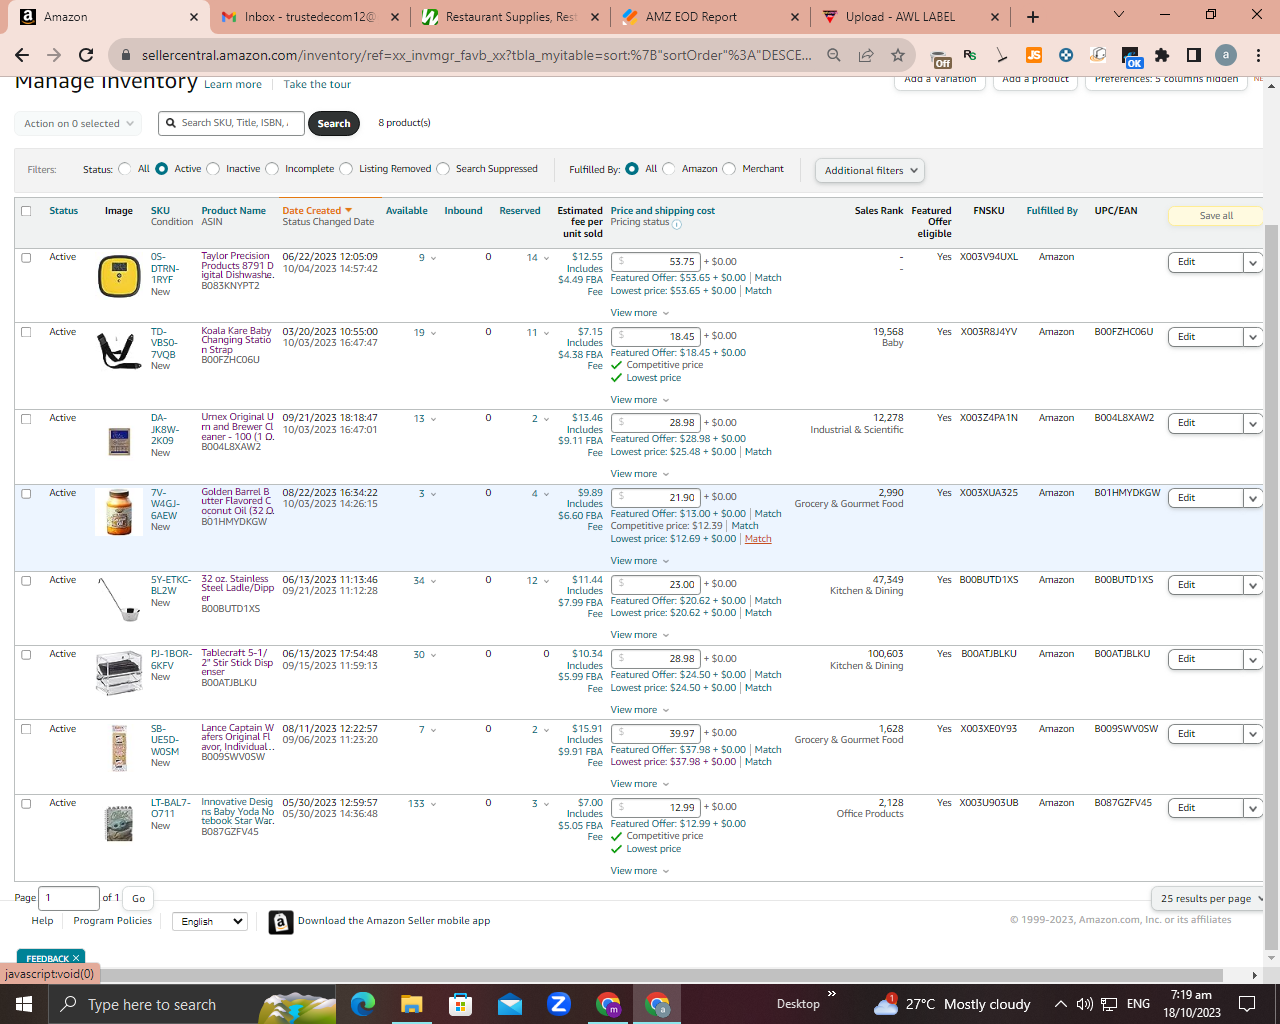Open the site info lock icon
This screenshot has width=1280, height=1024.
tap(126, 55)
